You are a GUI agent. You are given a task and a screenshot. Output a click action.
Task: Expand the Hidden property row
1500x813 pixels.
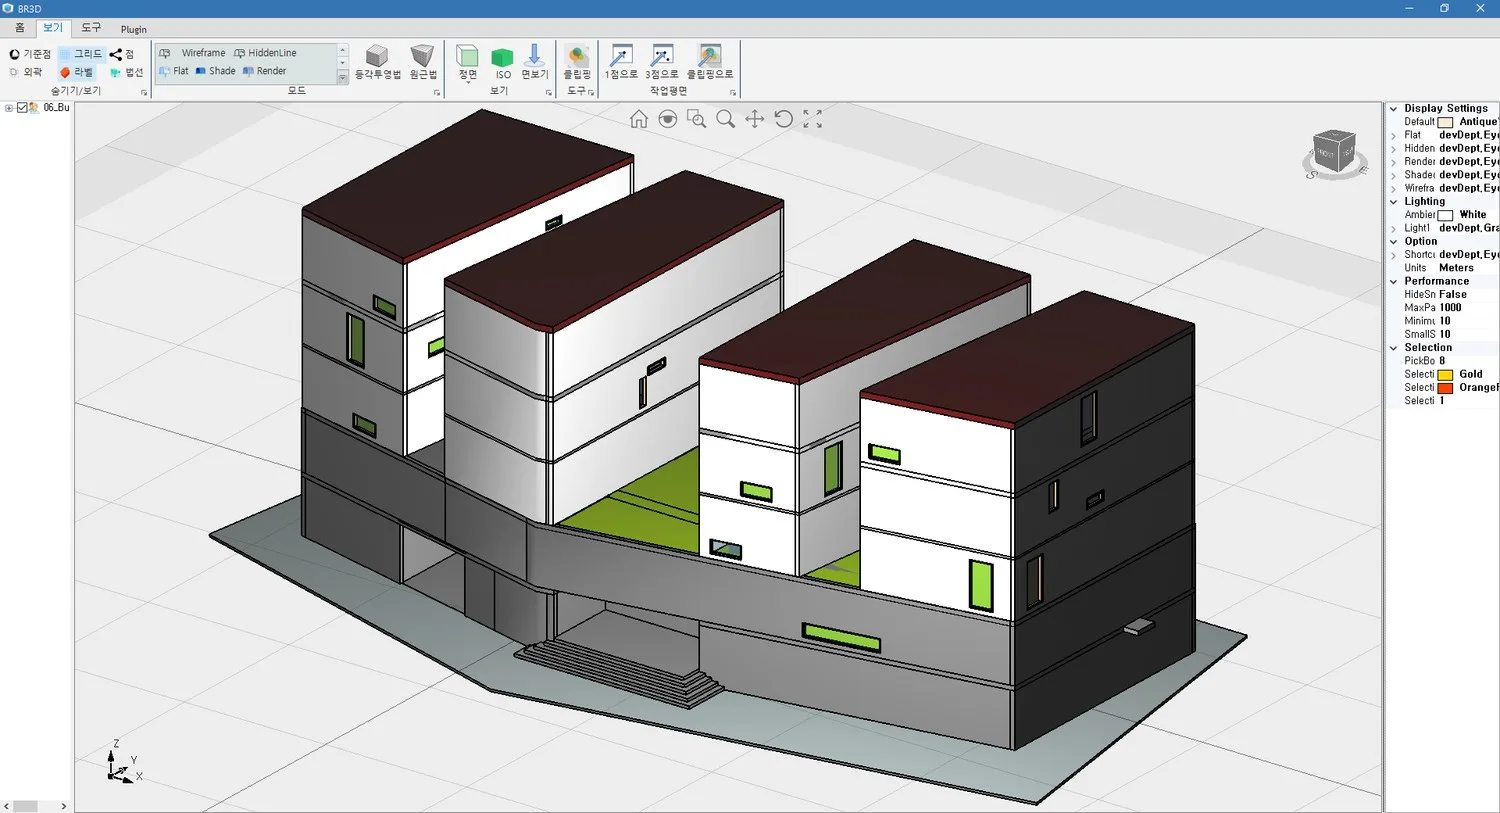pos(1393,148)
